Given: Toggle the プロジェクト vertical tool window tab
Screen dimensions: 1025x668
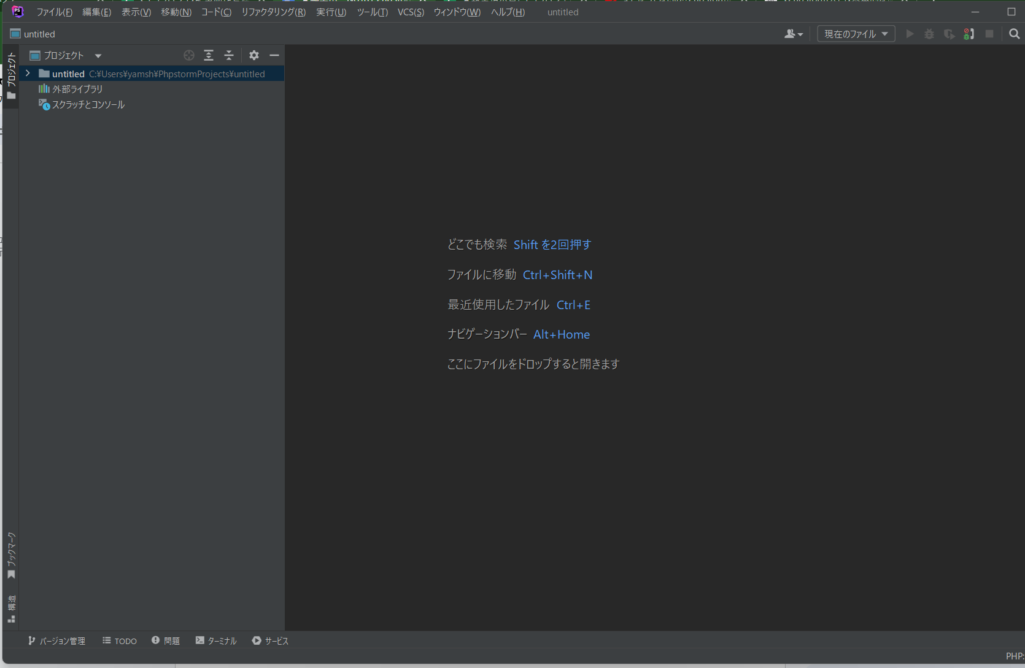Looking at the screenshot, I should click(x=10, y=76).
